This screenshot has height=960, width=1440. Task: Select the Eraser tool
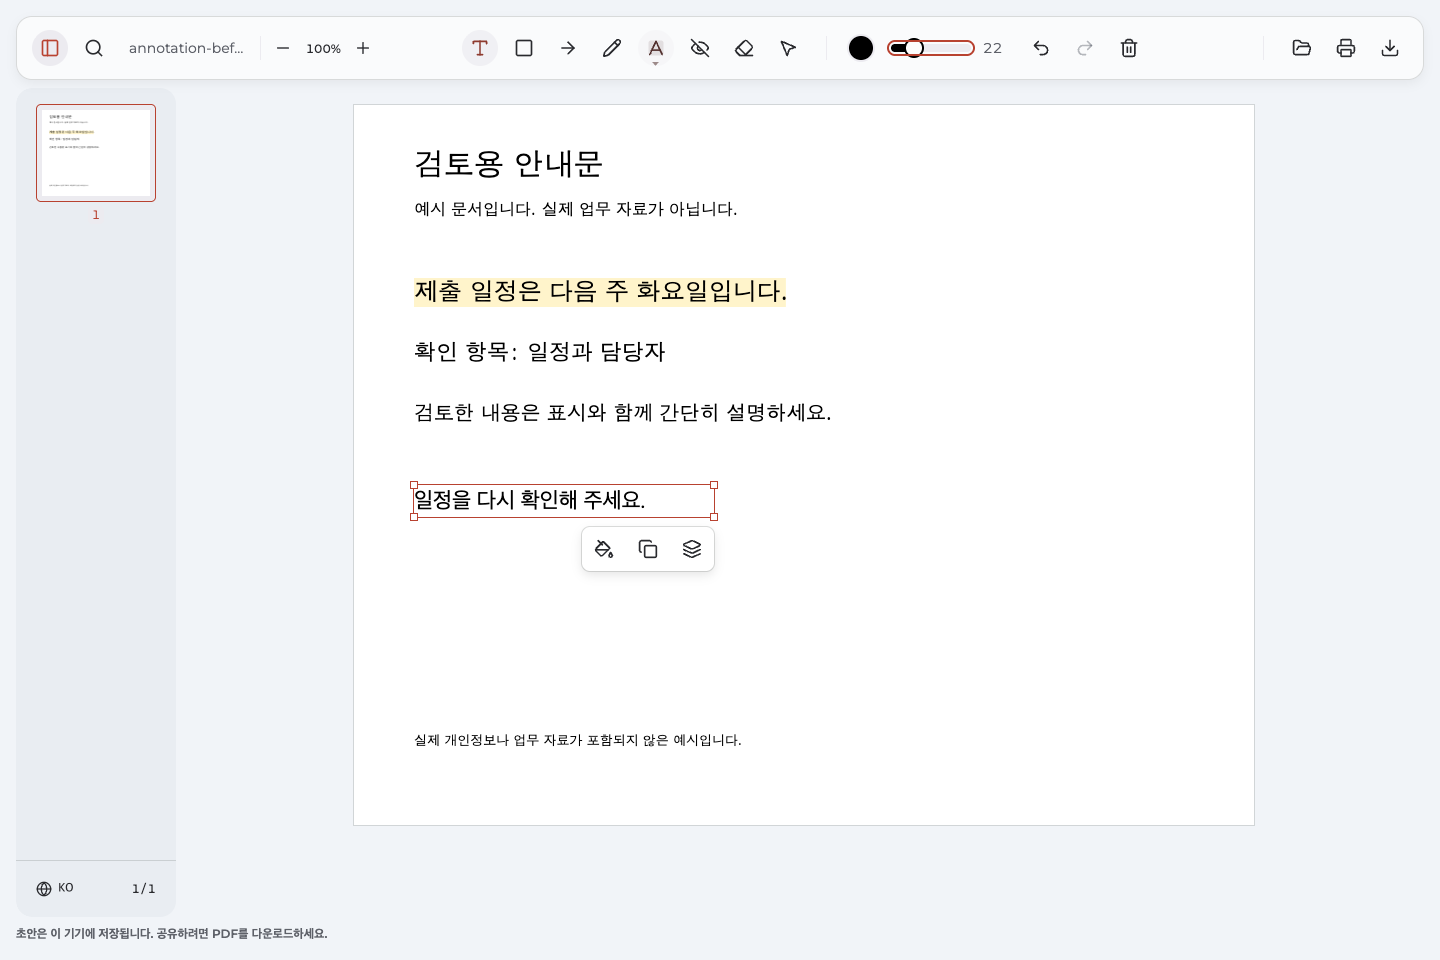pos(744,48)
